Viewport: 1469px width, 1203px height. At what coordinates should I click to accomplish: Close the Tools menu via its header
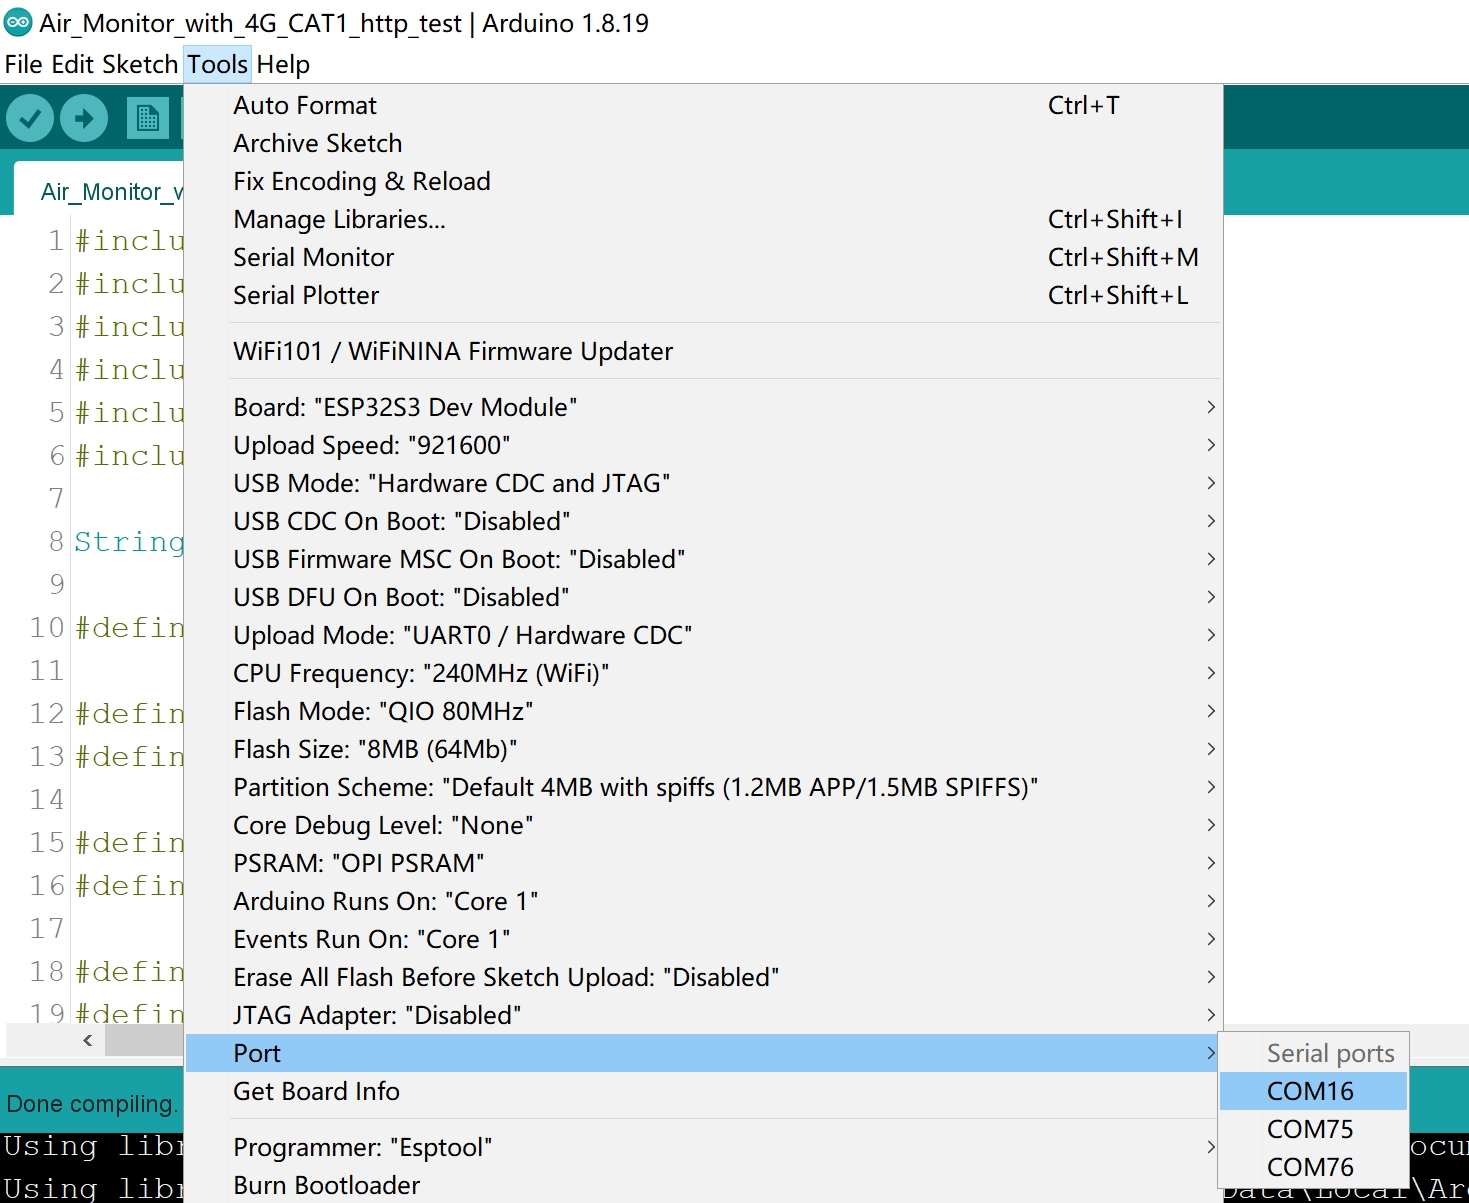(x=217, y=65)
